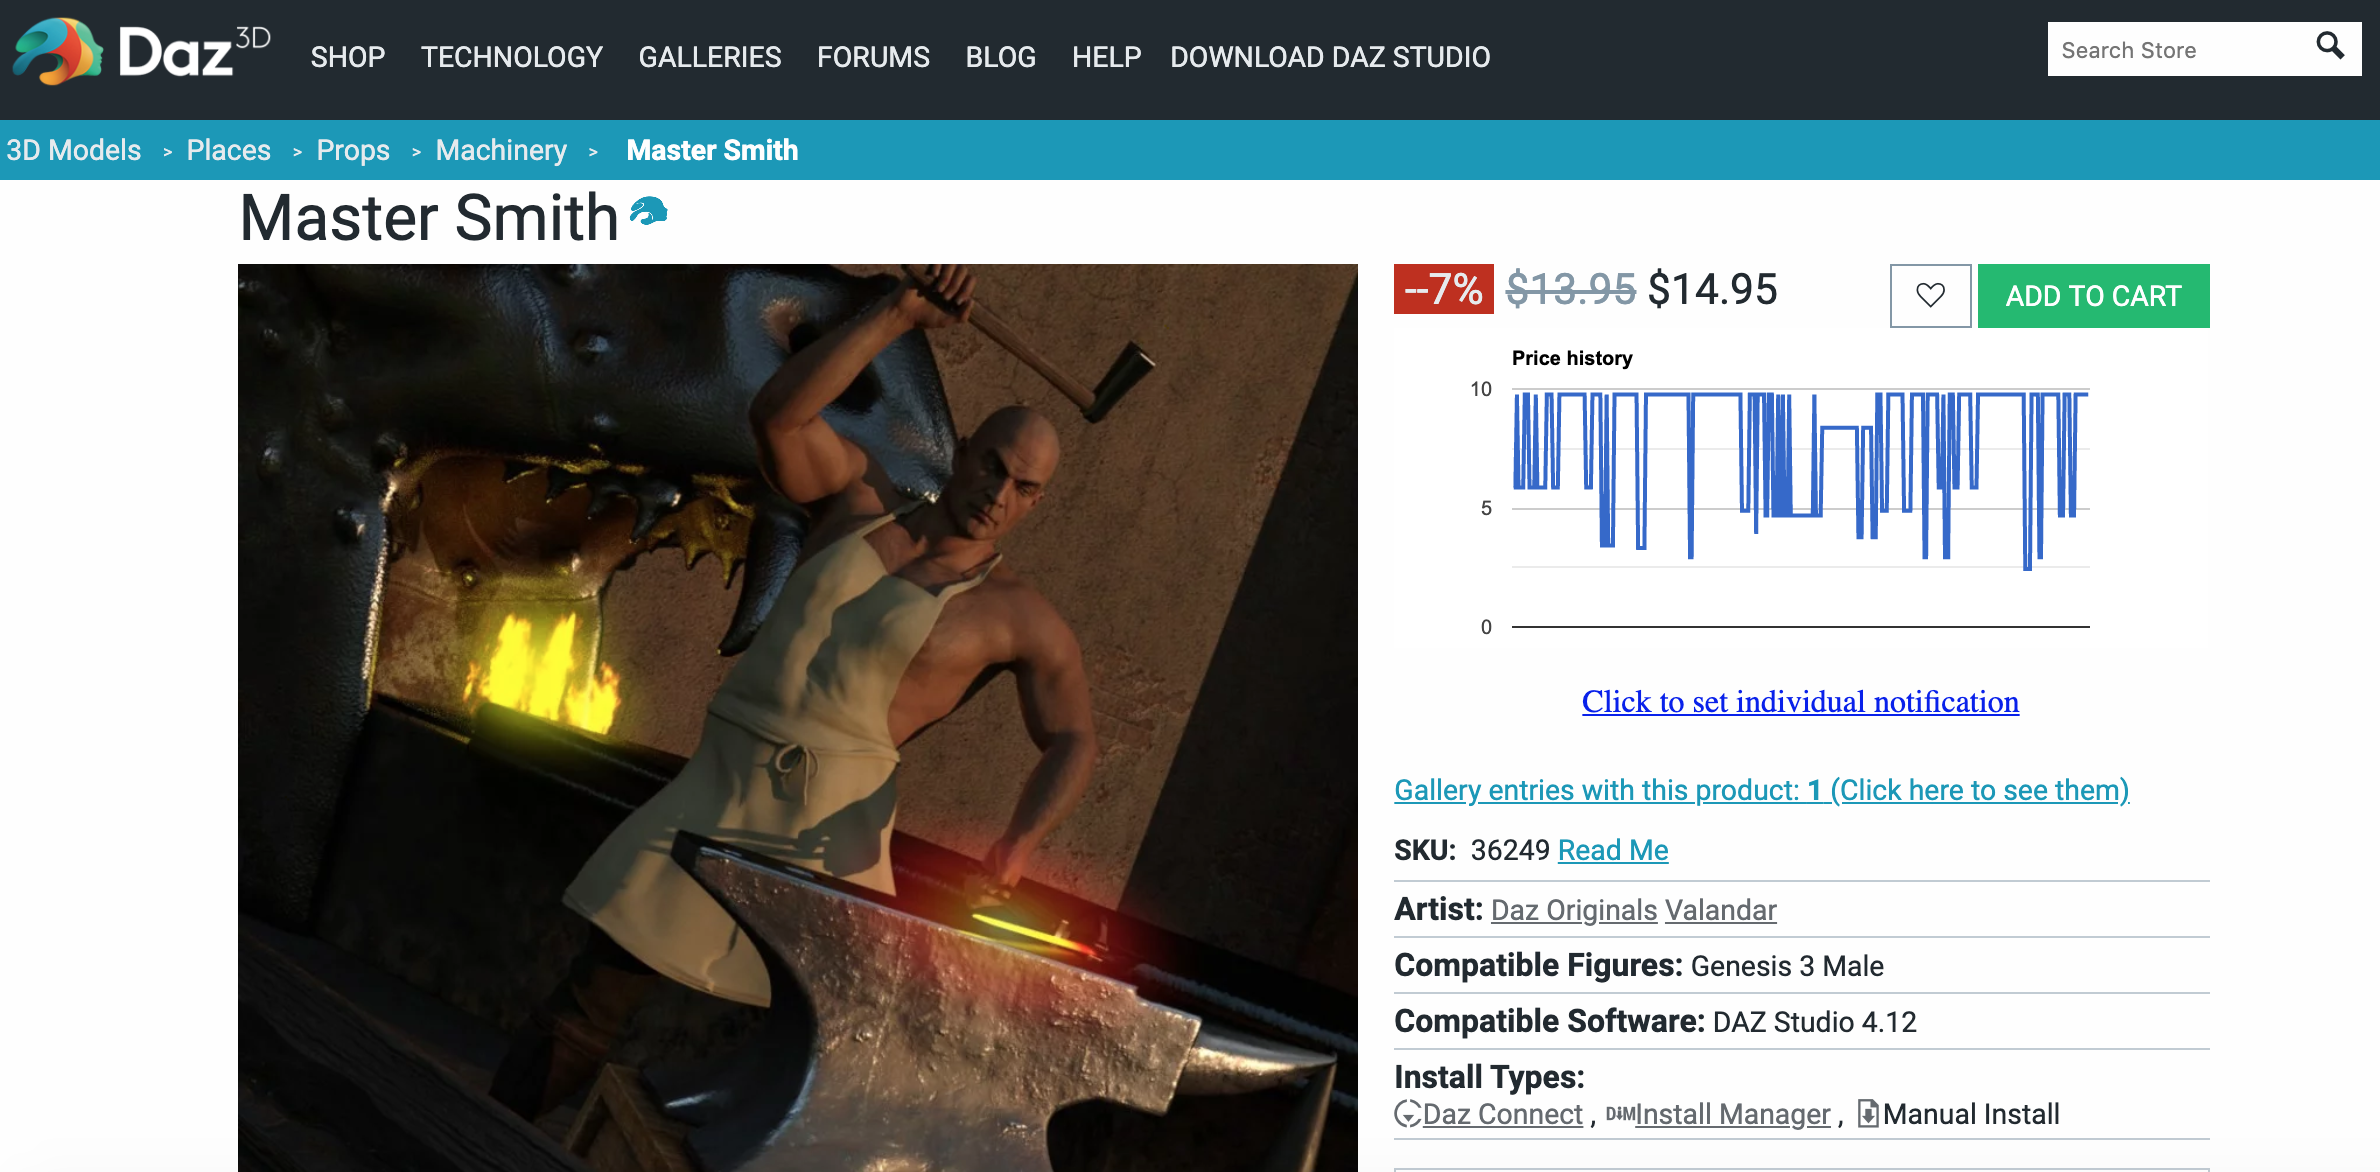This screenshot has height=1172, width=2380.
Task: Click the Daz Original badge beside title
Action: point(648,211)
